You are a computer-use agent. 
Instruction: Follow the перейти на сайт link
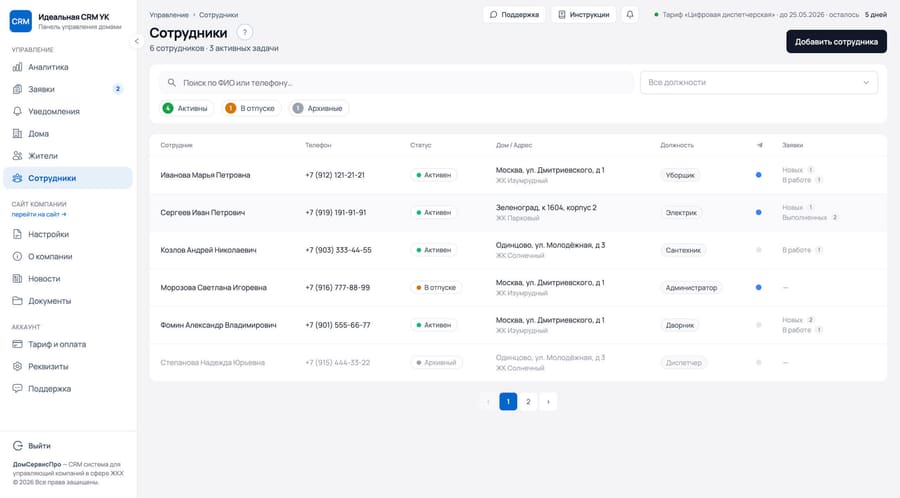[x=39, y=214]
